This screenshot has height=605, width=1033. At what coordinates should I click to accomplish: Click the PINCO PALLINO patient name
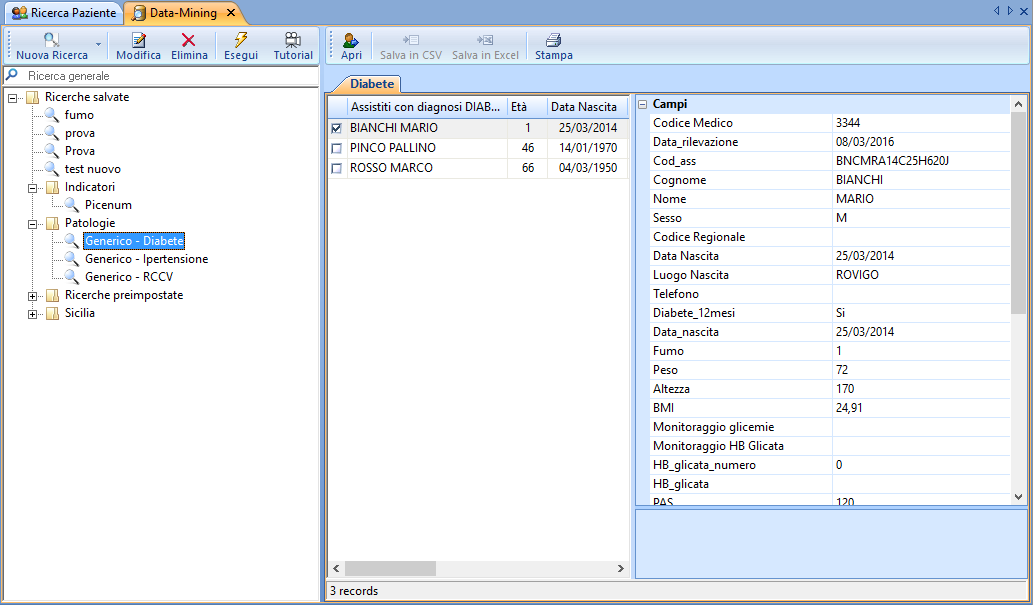pos(393,148)
